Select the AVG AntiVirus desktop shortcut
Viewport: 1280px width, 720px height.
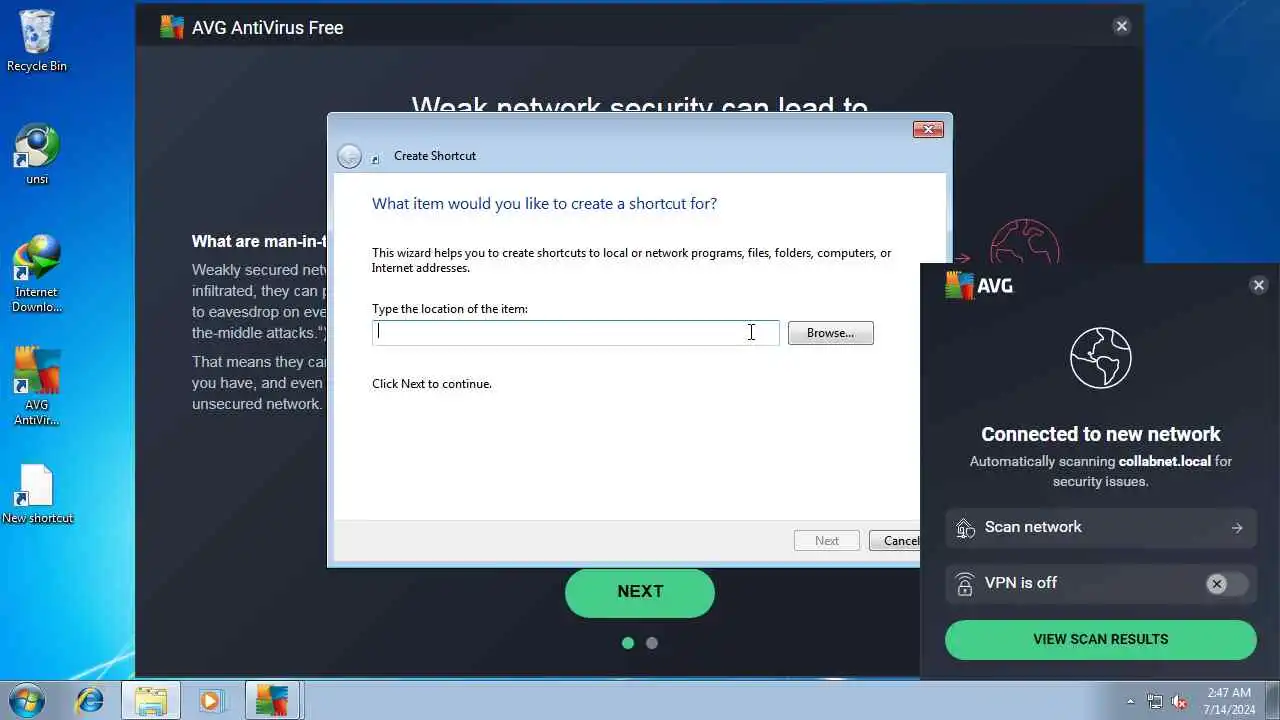[37, 387]
